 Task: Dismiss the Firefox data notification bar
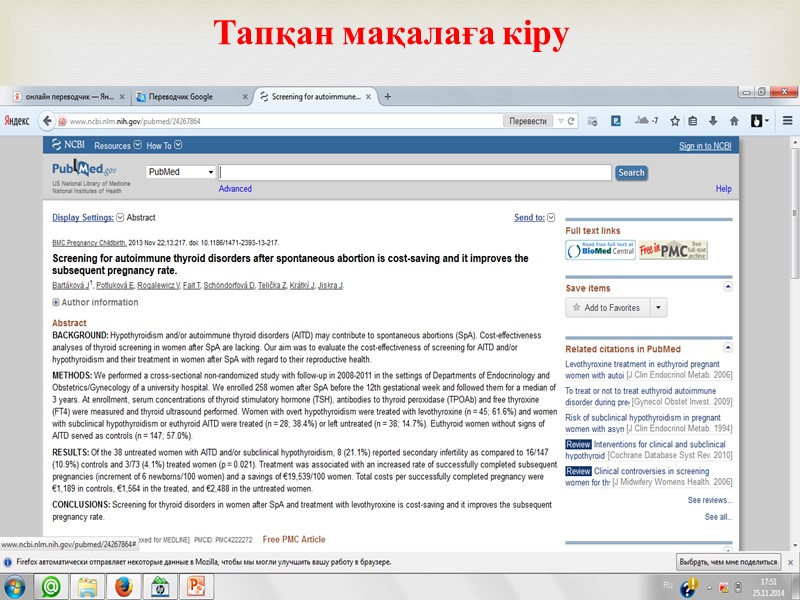click(790, 562)
